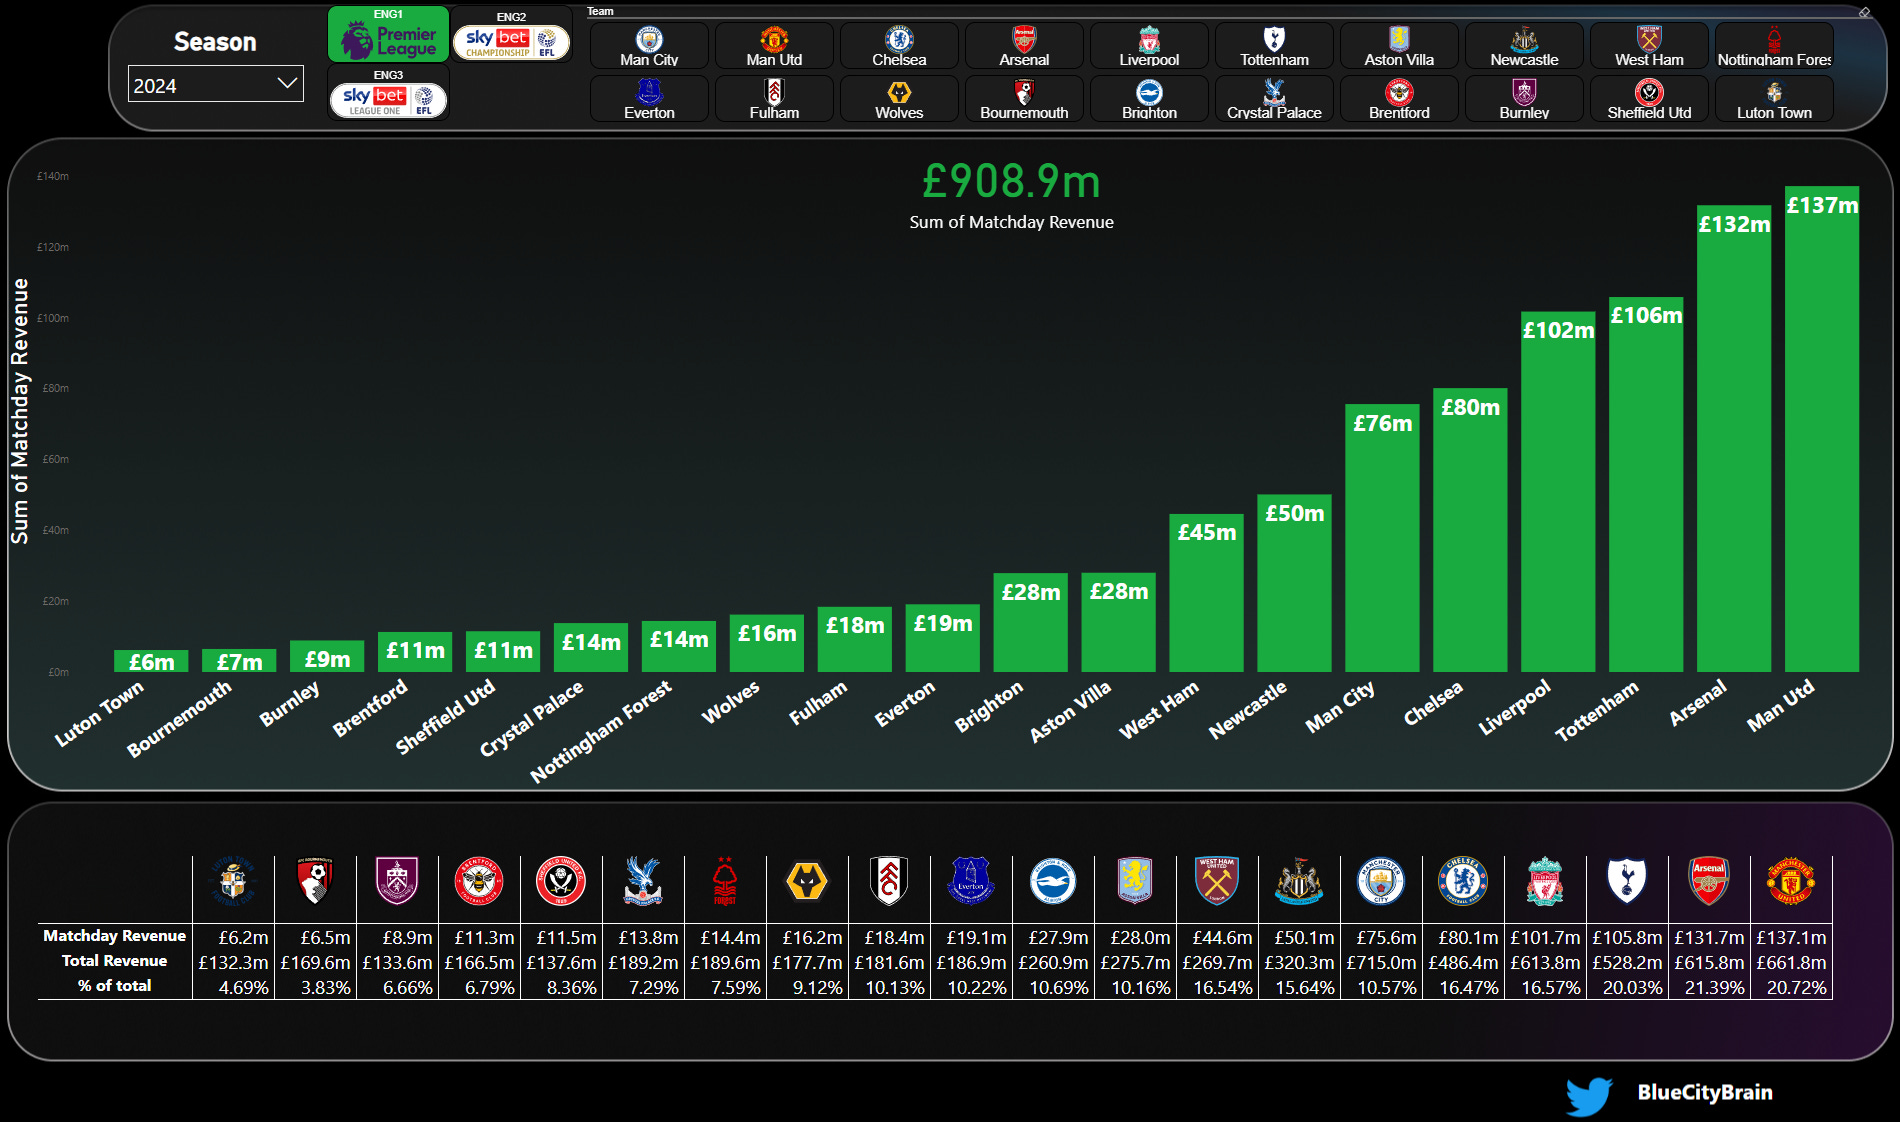Click the Burnley £9m bar
The width and height of the screenshot is (1900, 1122).
pos(327,656)
